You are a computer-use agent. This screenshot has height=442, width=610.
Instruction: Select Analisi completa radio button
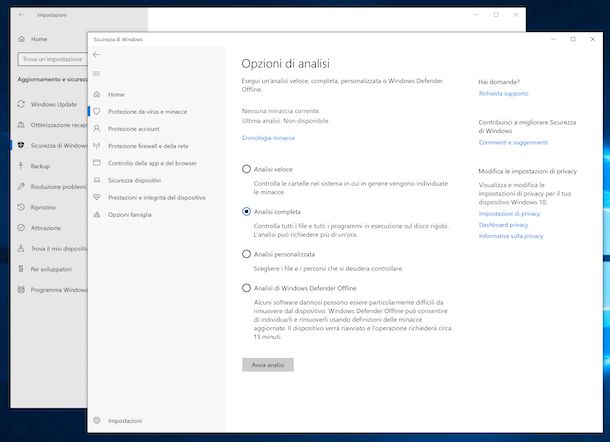[x=246, y=211]
